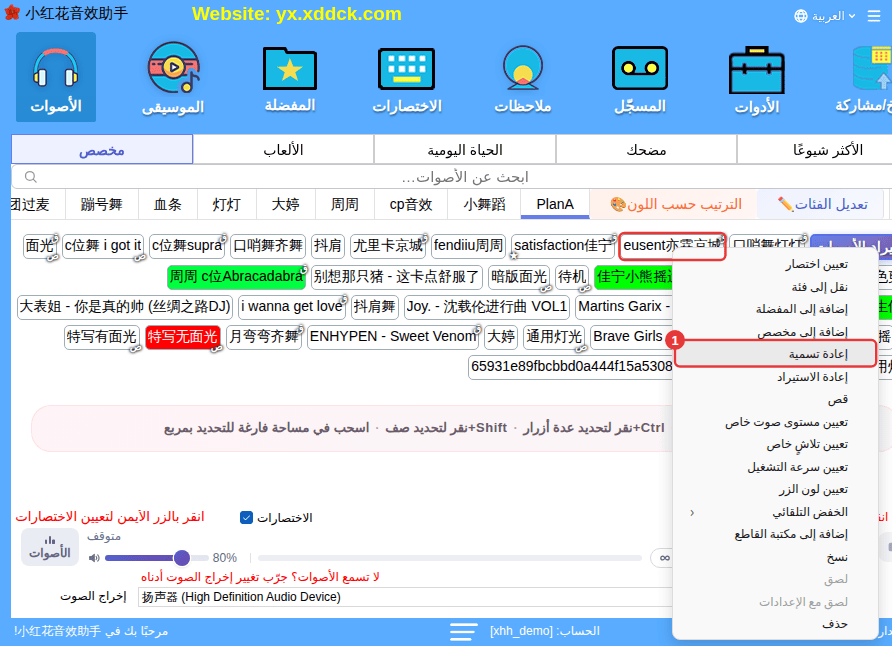Click the yx.xddck.com website link
This screenshot has width=892, height=646.
(x=339, y=14)
